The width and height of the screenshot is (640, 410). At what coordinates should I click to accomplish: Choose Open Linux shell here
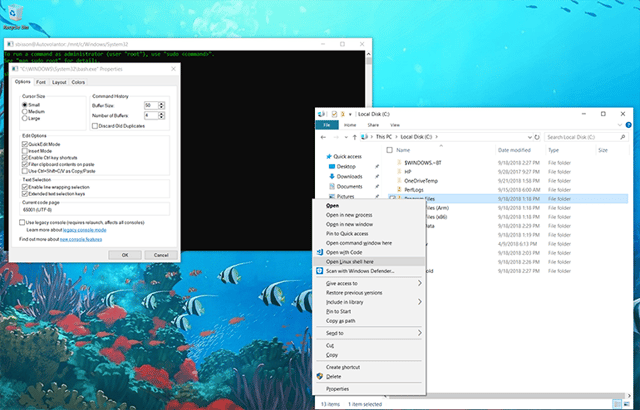(x=369, y=262)
